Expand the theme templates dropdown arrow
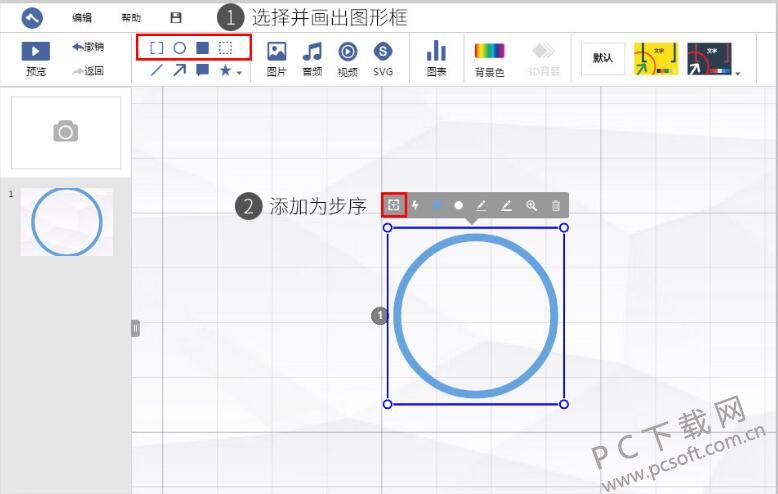The height and width of the screenshot is (494, 778). pyautogui.click(x=738, y=73)
